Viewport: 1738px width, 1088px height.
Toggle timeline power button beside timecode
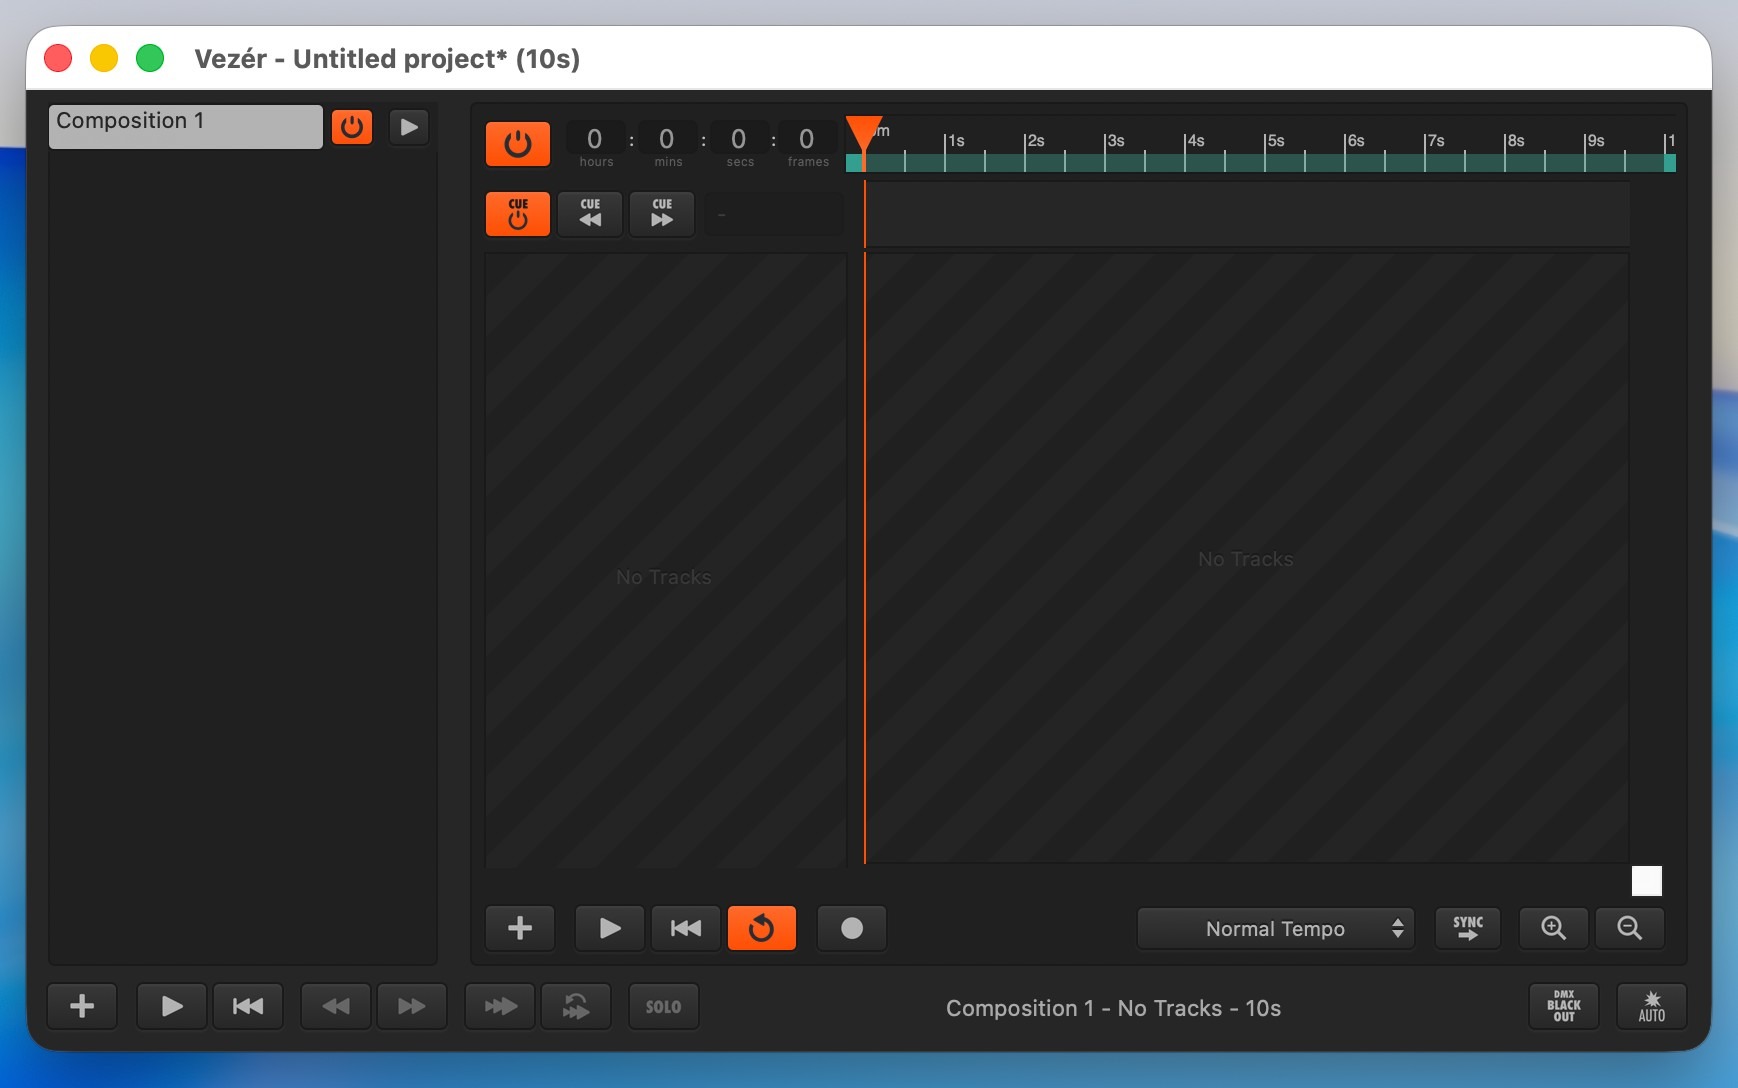[x=518, y=144]
